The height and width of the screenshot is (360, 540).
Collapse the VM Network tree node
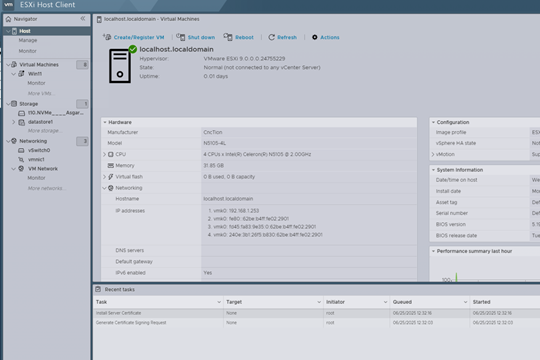pos(14,168)
